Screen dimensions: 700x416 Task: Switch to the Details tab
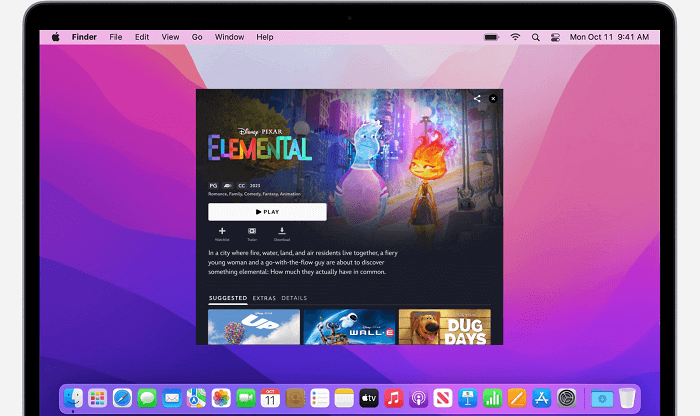(x=294, y=298)
